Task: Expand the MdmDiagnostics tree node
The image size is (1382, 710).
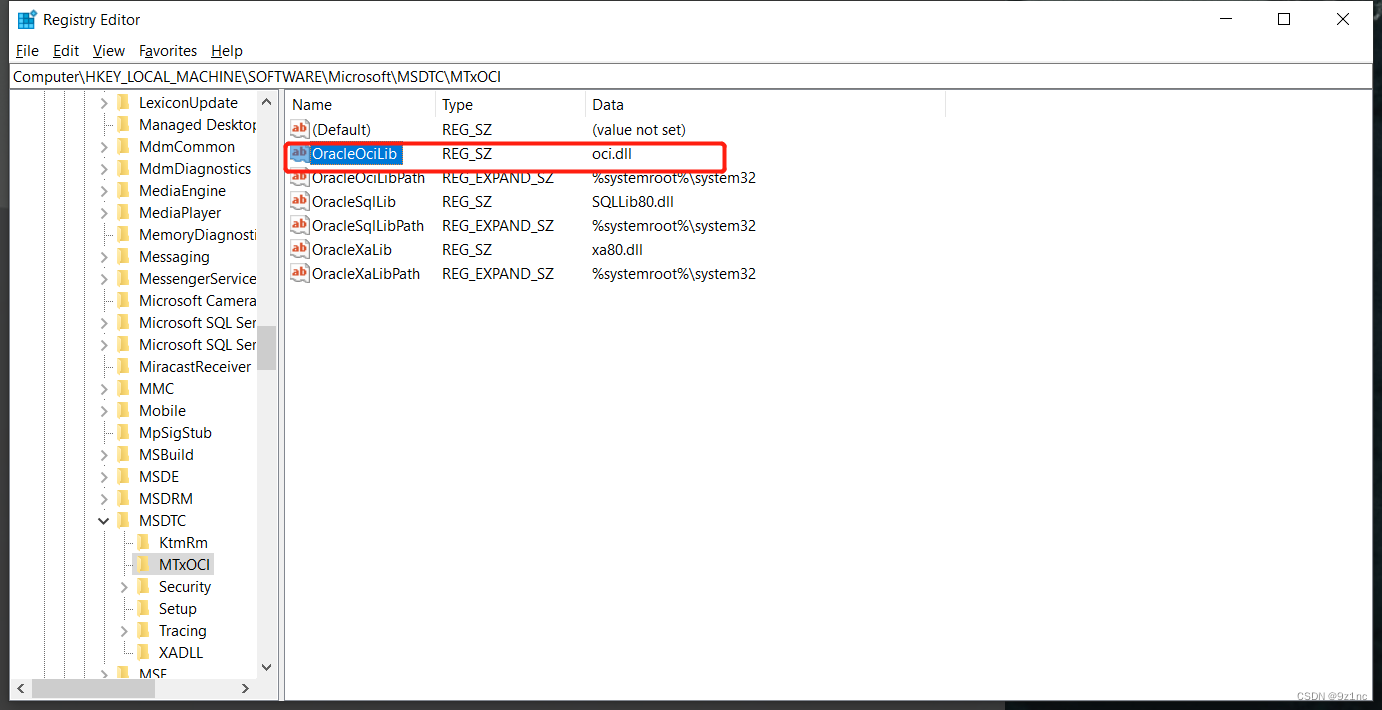Action: [x=104, y=169]
